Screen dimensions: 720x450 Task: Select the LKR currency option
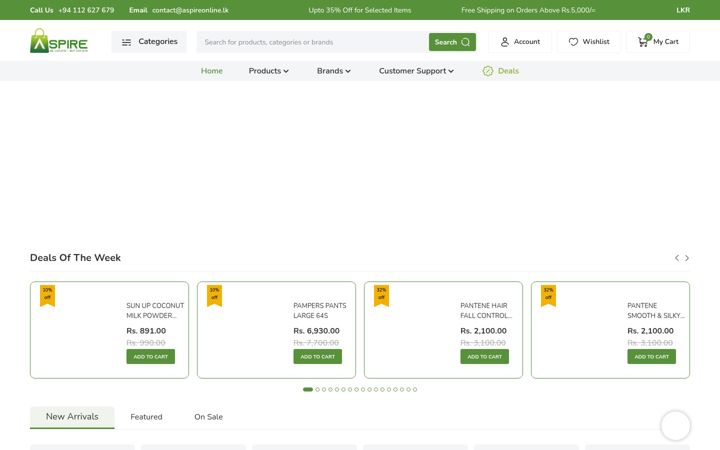coord(683,10)
